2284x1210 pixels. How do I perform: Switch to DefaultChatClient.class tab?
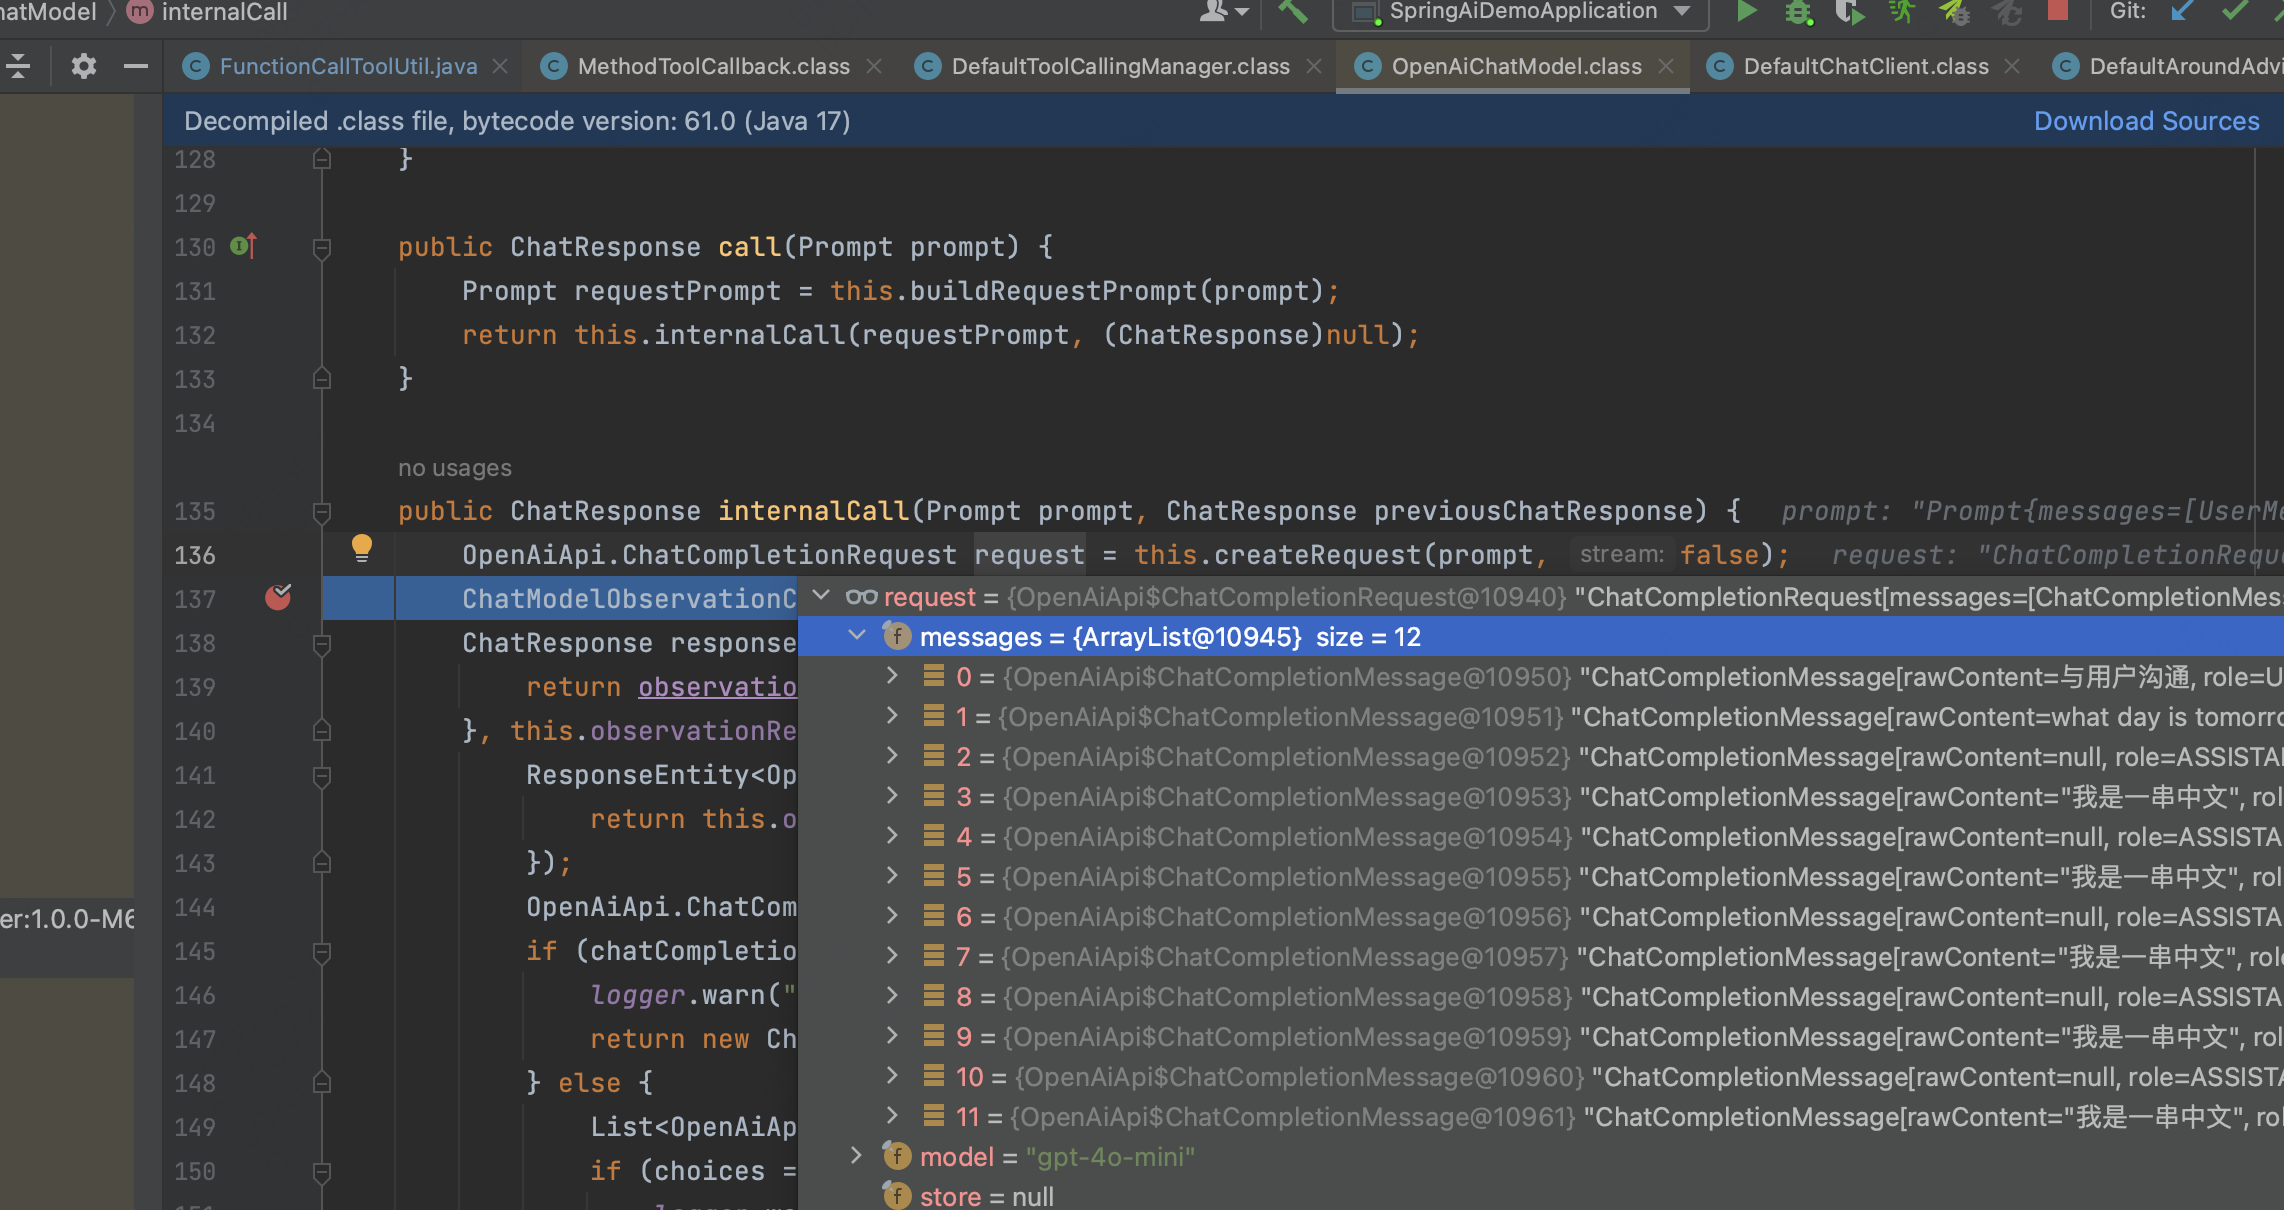point(1866,66)
